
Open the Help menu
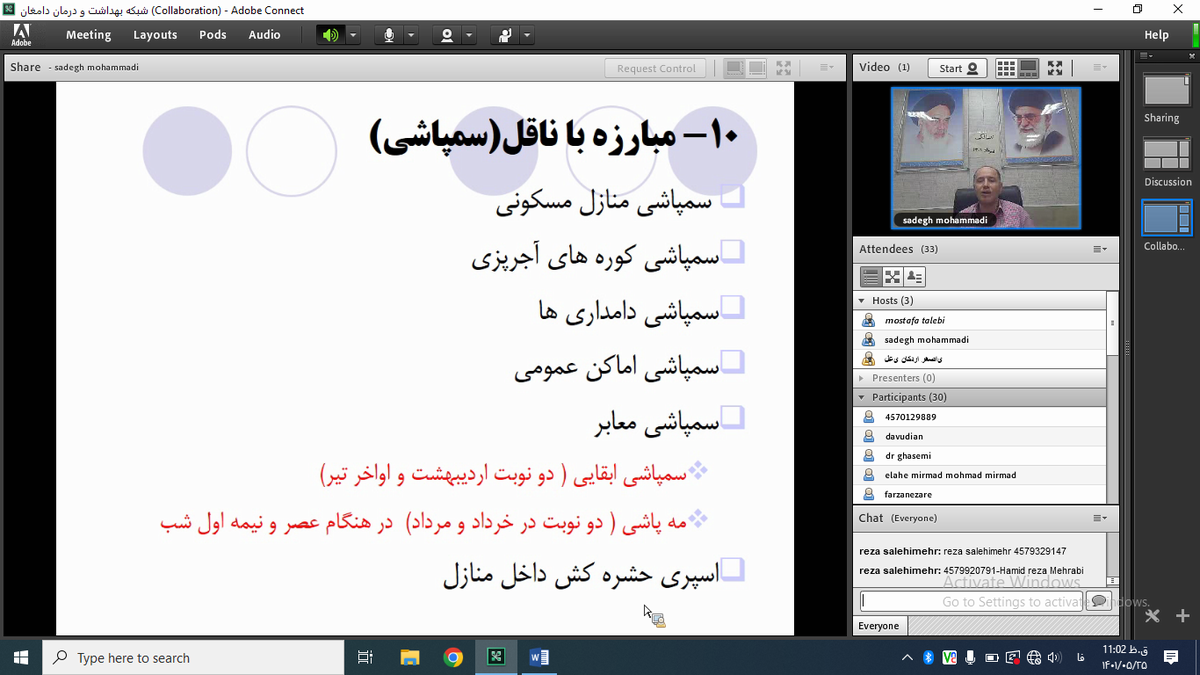point(1156,35)
